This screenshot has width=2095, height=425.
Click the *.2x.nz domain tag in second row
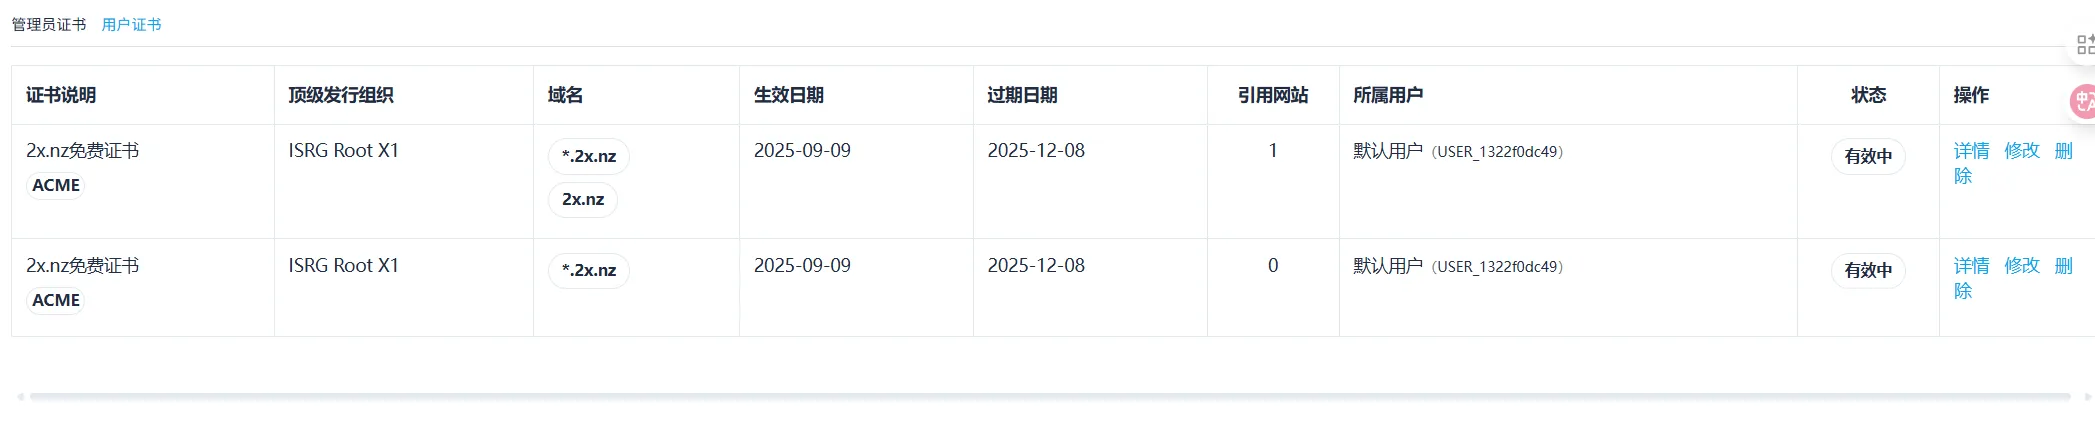click(589, 270)
